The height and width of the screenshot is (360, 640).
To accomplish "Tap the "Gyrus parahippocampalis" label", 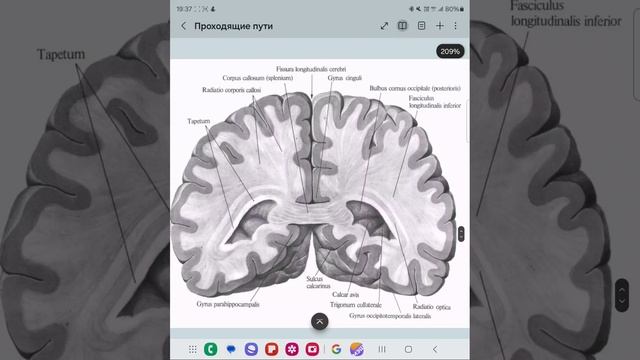I will (228, 304).
